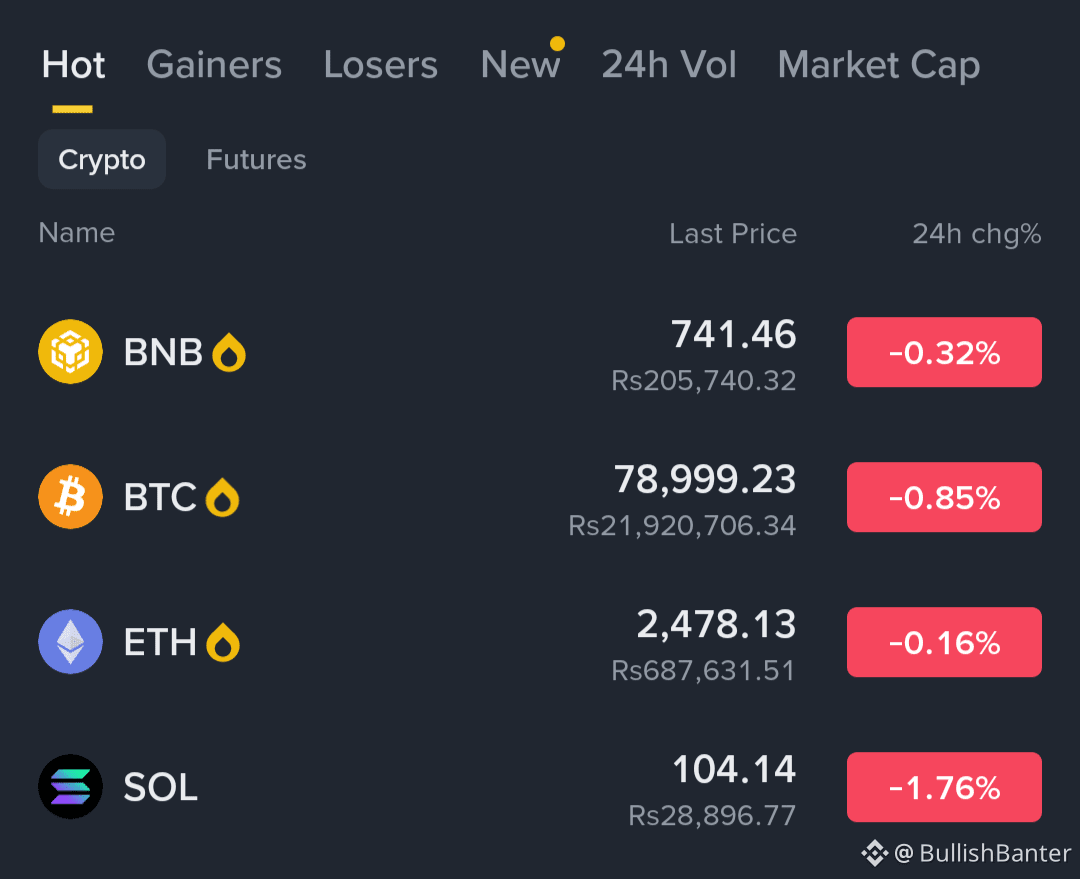Click the -0.32% change badge for BNB
Image resolution: width=1080 pixels, height=879 pixels.
(x=944, y=352)
